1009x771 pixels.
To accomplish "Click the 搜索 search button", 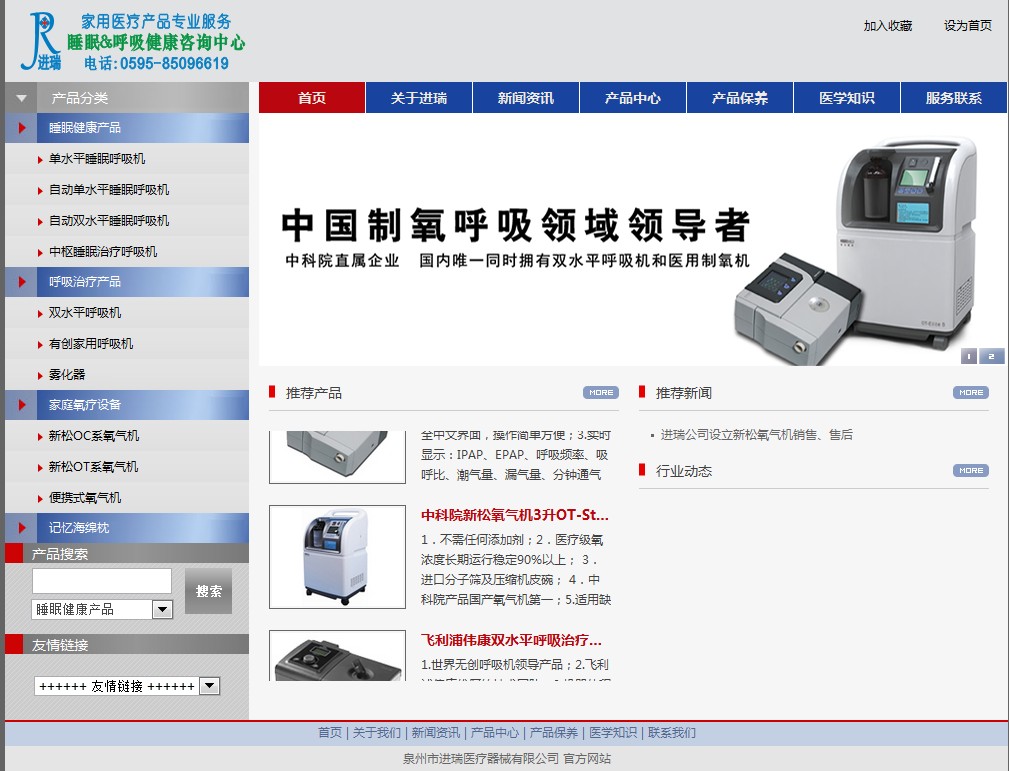I will click(x=208, y=591).
